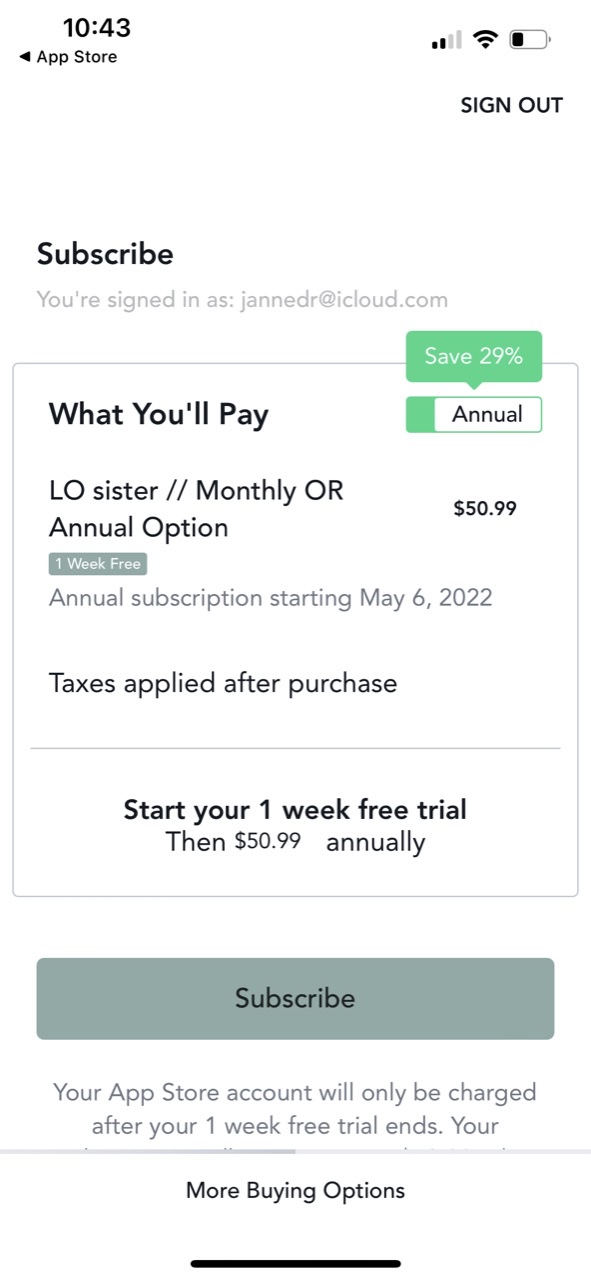The height and width of the screenshot is (1280, 591).
Task: Tap the battery indicator icon
Action: pos(530,40)
